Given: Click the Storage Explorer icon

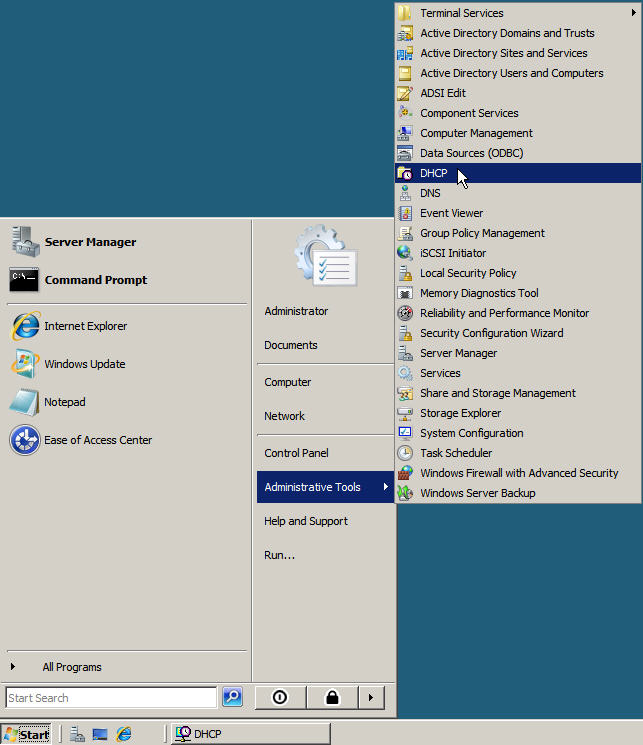Looking at the screenshot, I should pos(404,413).
